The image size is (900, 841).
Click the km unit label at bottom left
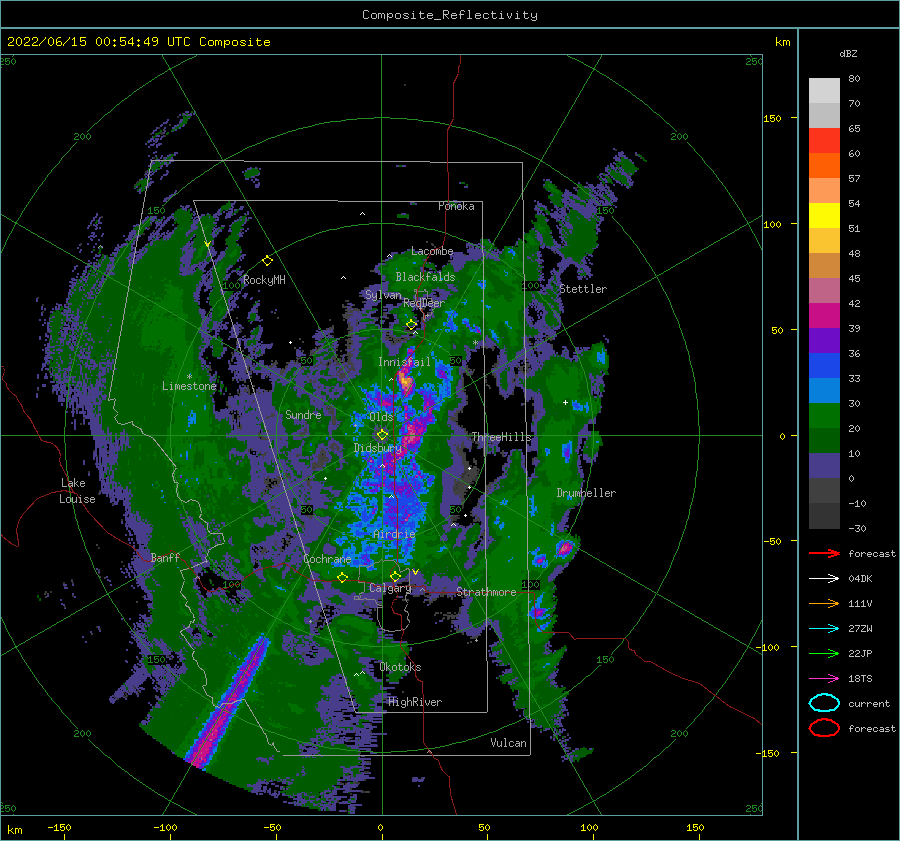coord(14,830)
